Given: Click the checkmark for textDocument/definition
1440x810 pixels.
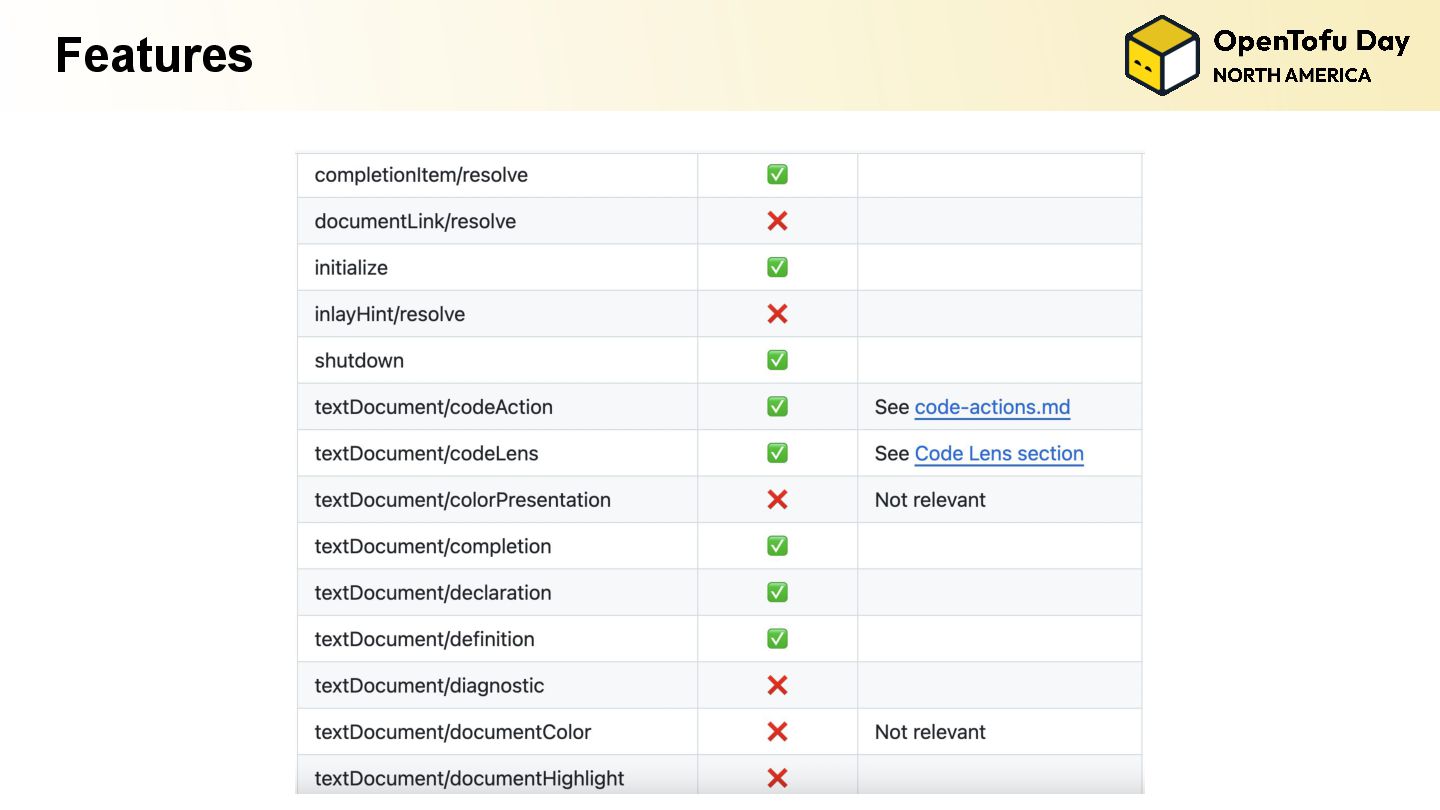Looking at the screenshot, I should pos(777,639).
